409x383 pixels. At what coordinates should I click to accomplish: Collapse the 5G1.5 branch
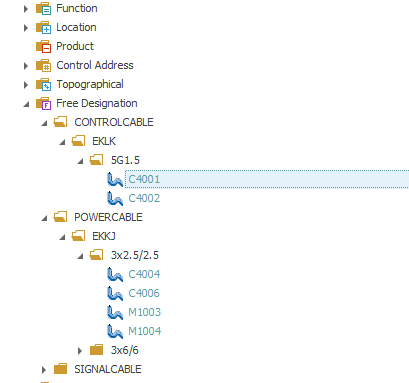click(x=80, y=161)
